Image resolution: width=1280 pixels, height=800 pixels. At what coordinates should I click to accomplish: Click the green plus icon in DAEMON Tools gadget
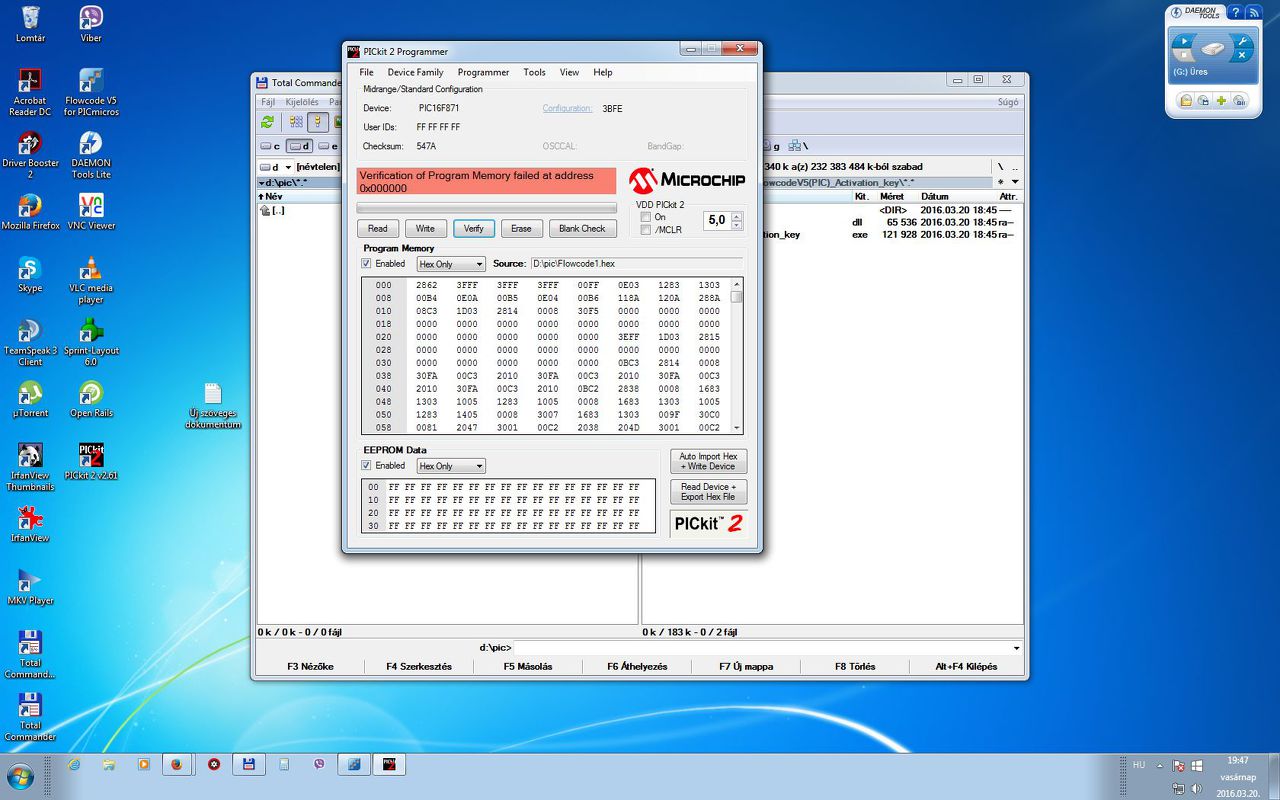[x=1221, y=100]
